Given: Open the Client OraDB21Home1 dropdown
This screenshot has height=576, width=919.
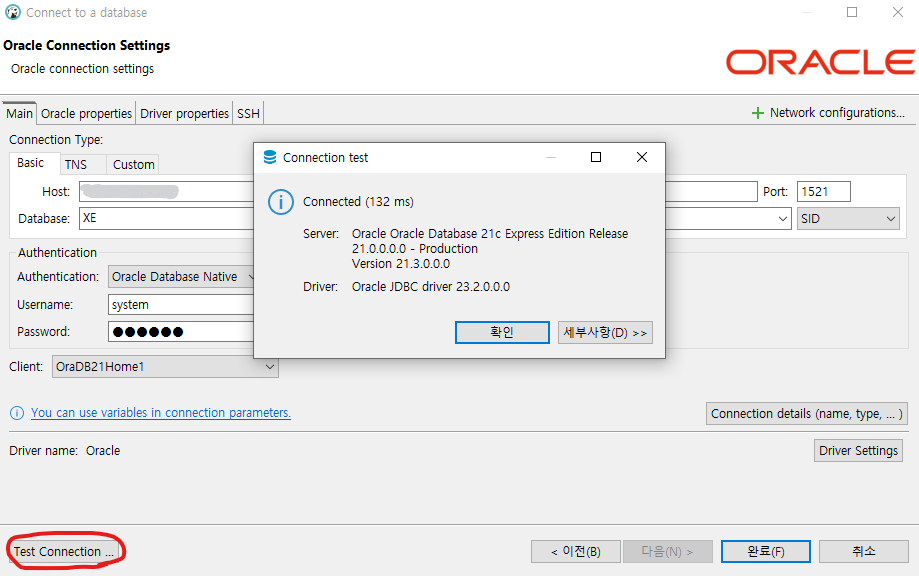Looking at the screenshot, I should coord(165,367).
